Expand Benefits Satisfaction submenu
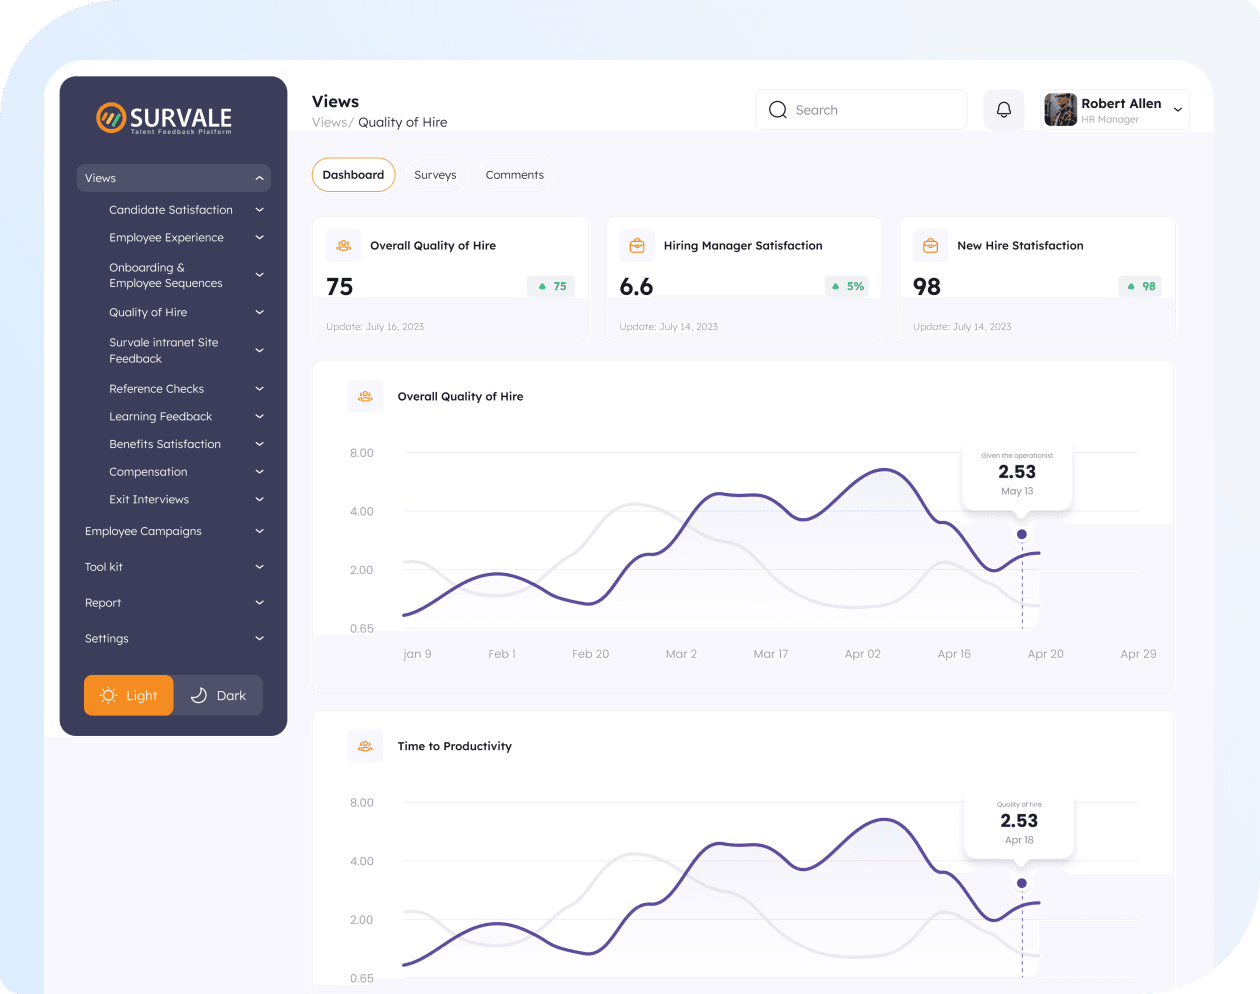Image resolution: width=1260 pixels, height=994 pixels. coord(260,444)
